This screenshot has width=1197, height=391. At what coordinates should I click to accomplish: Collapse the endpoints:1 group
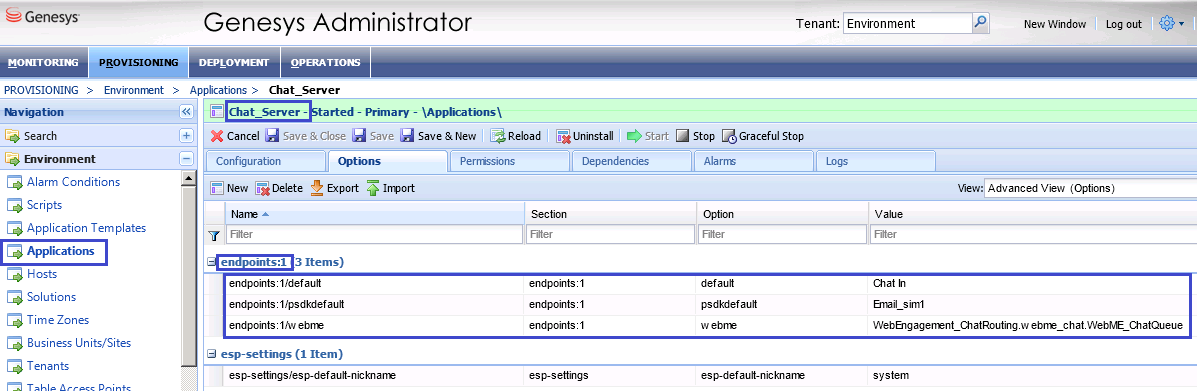point(211,262)
